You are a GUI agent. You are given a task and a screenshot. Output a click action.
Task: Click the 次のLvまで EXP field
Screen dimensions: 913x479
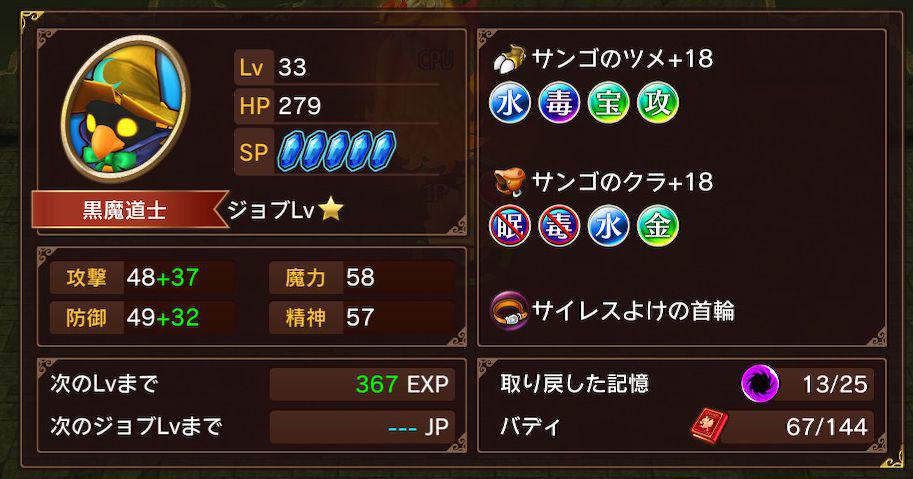pos(362,384)
